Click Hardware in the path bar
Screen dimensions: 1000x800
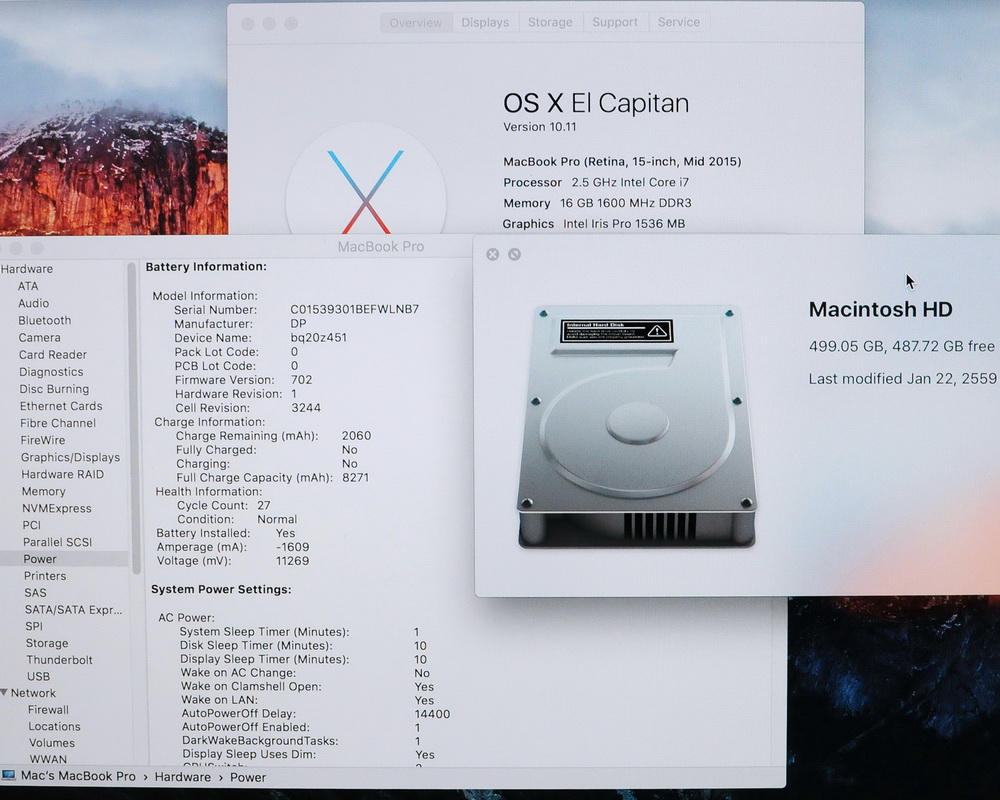[x=183, y=777]
